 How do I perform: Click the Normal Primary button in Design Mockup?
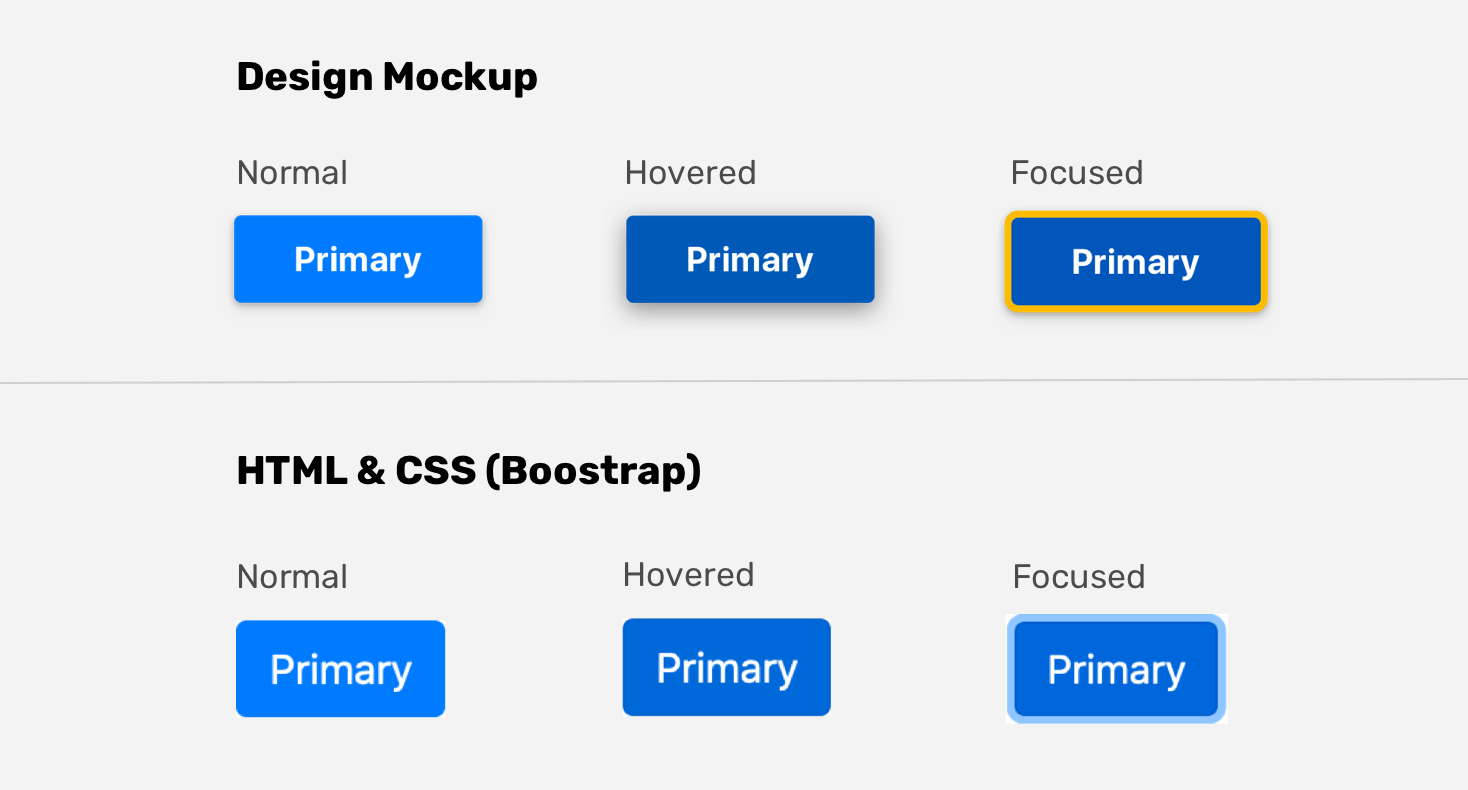coord(358,259)
